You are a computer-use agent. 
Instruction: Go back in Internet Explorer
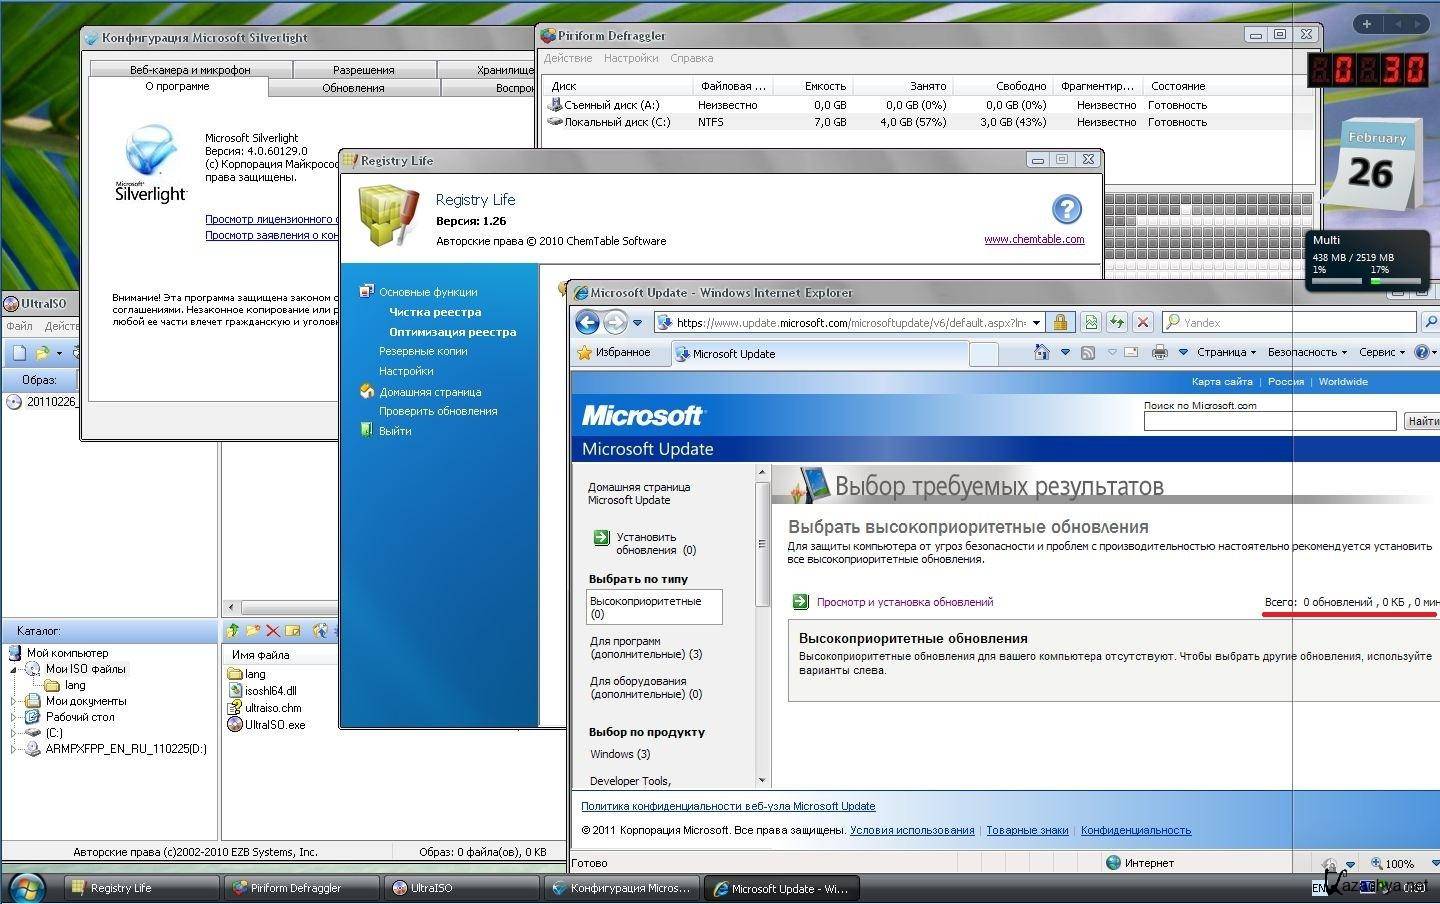(588, 322)
